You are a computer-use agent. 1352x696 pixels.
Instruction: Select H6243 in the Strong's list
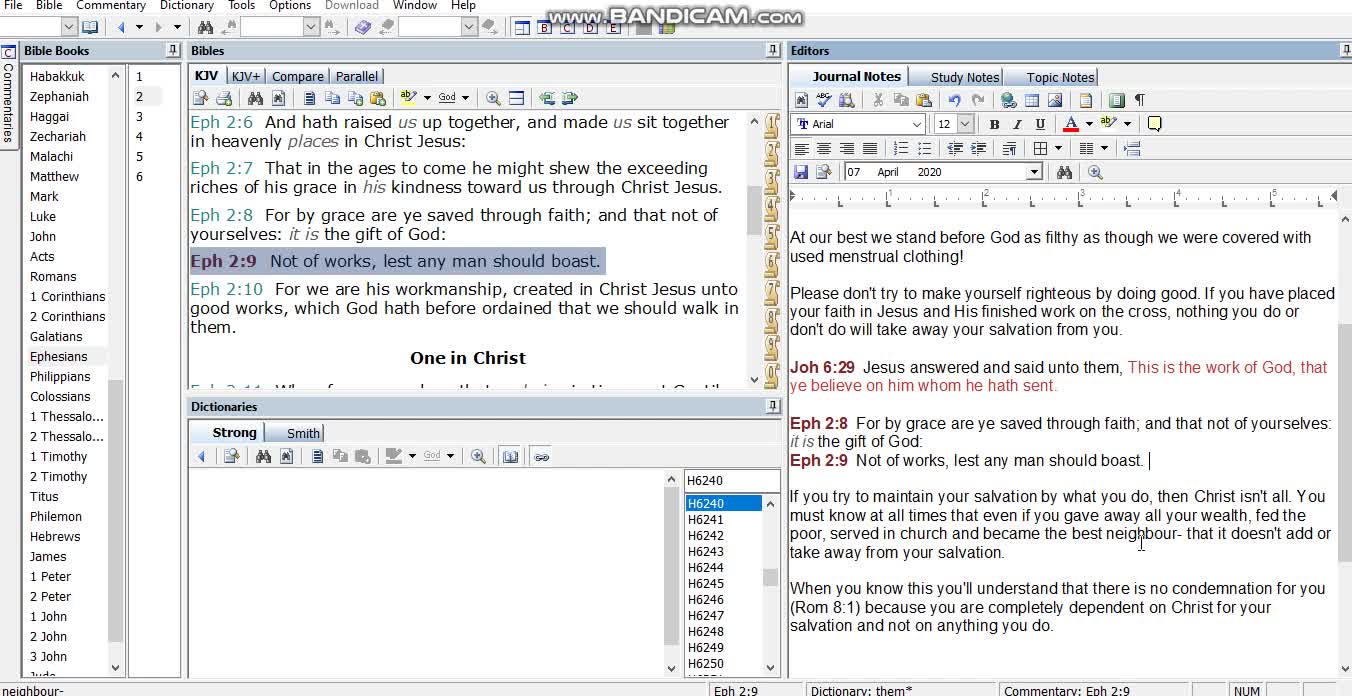(706, 551)
